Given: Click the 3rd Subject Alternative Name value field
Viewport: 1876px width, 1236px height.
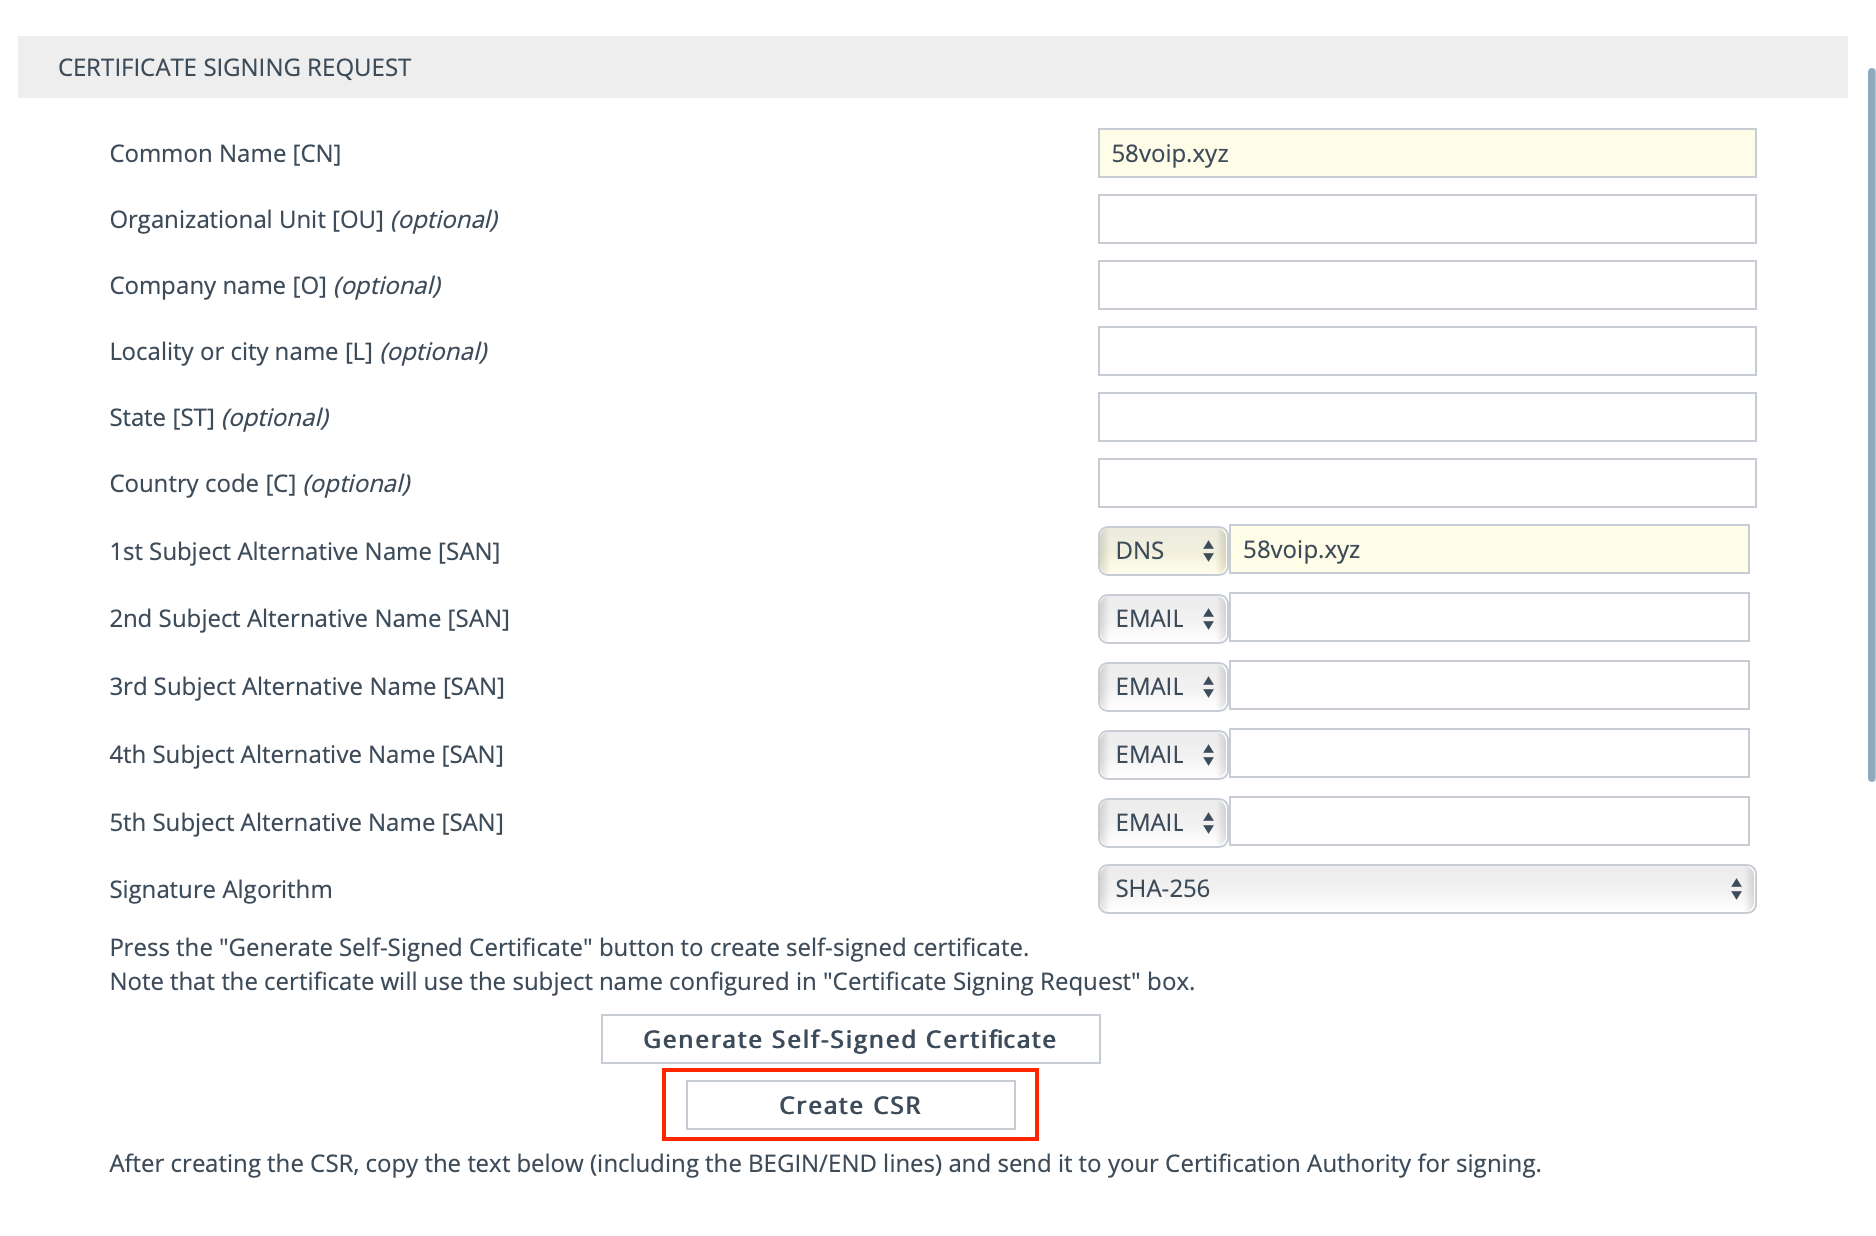Looking at the screenshot, I should (x=1489, y=685).
